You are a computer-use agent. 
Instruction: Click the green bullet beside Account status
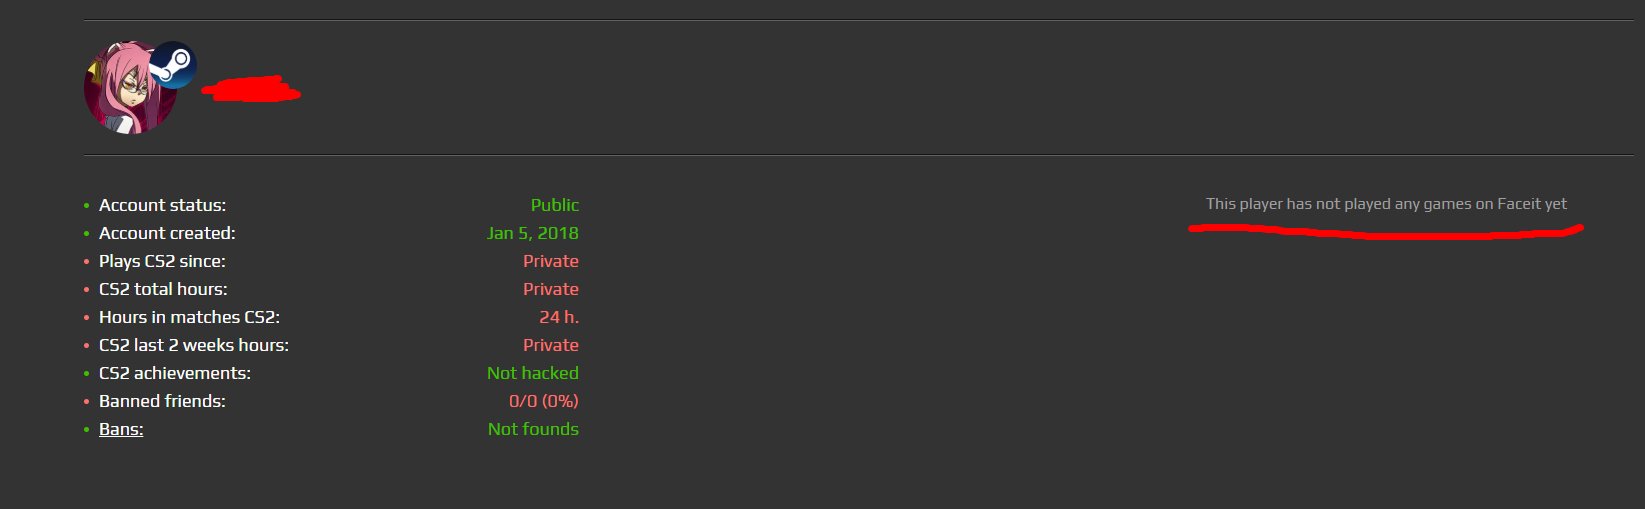point(87,206)
